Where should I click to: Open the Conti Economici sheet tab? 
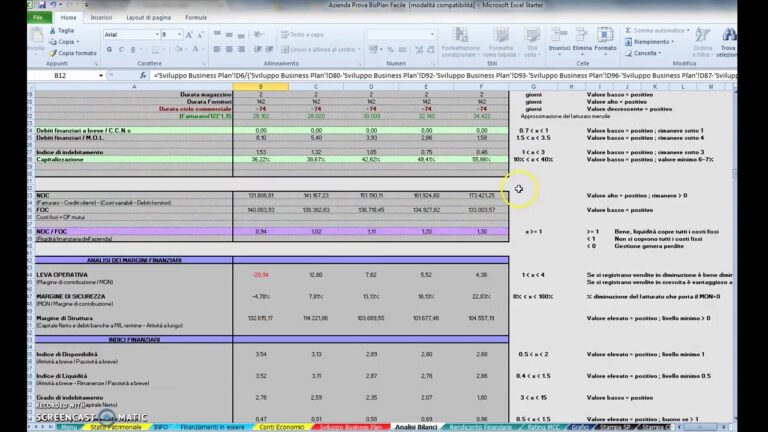[x=282, y=427]
